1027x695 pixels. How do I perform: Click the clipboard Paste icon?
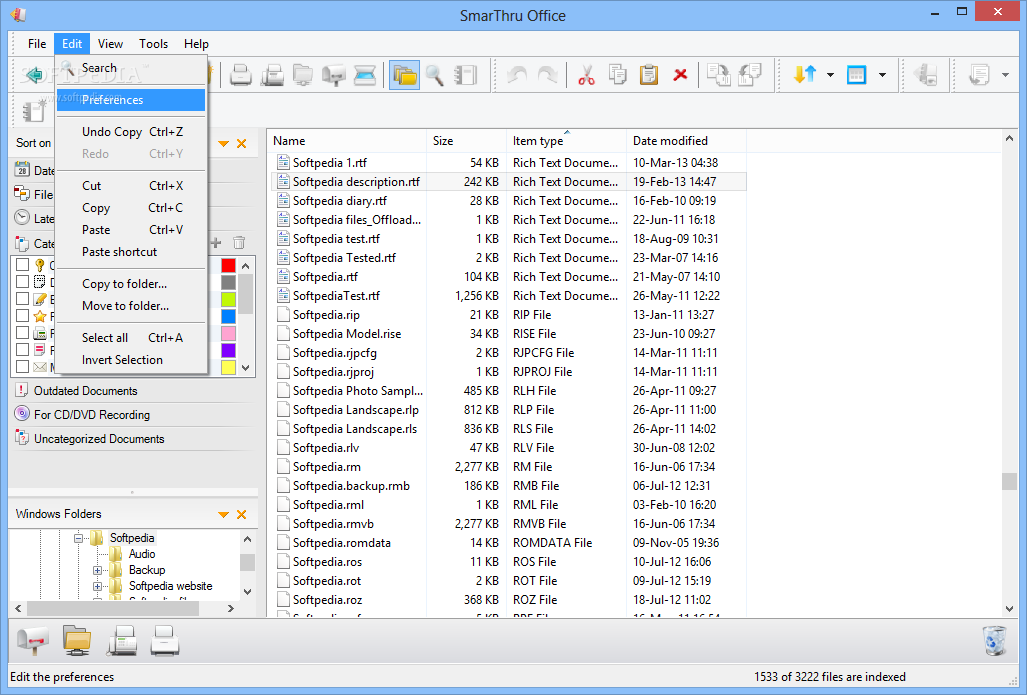pos(648,75)
